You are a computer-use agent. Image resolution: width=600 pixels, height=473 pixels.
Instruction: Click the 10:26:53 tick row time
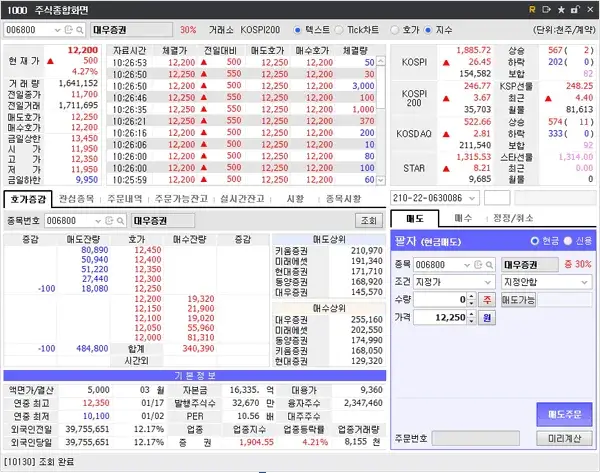point(129,62)
